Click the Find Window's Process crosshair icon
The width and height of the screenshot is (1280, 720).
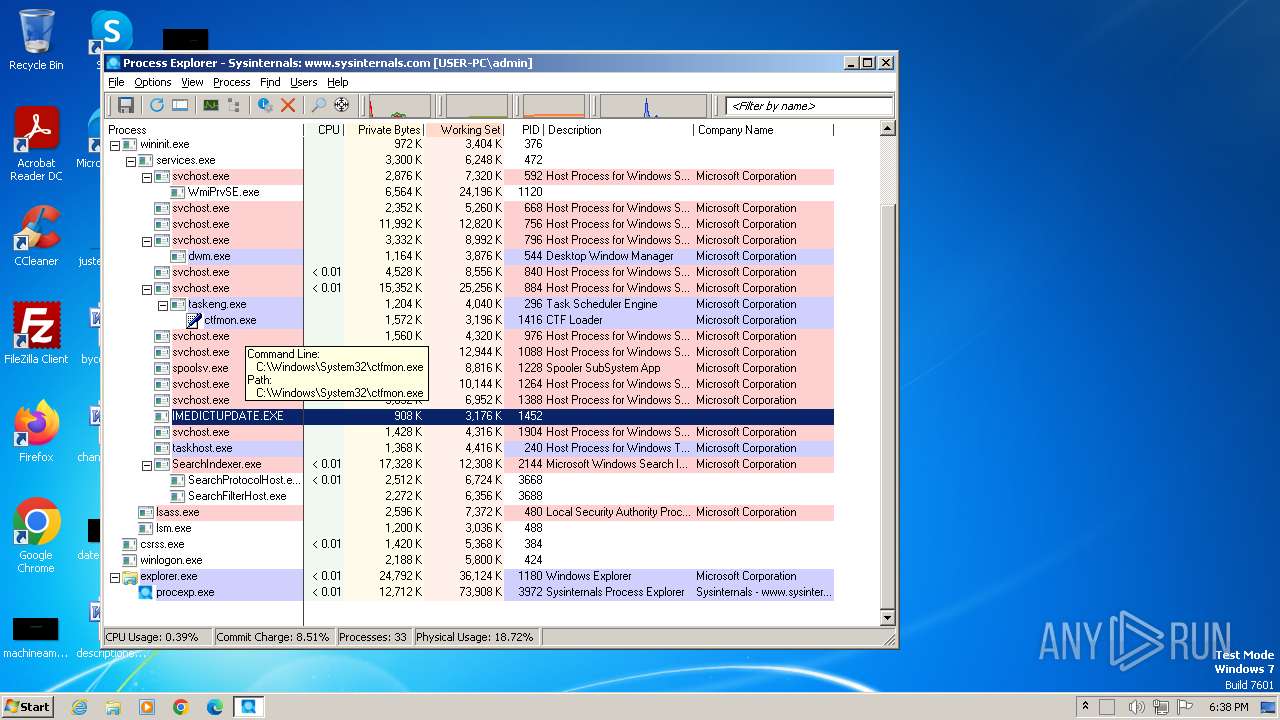pos(342,105)
